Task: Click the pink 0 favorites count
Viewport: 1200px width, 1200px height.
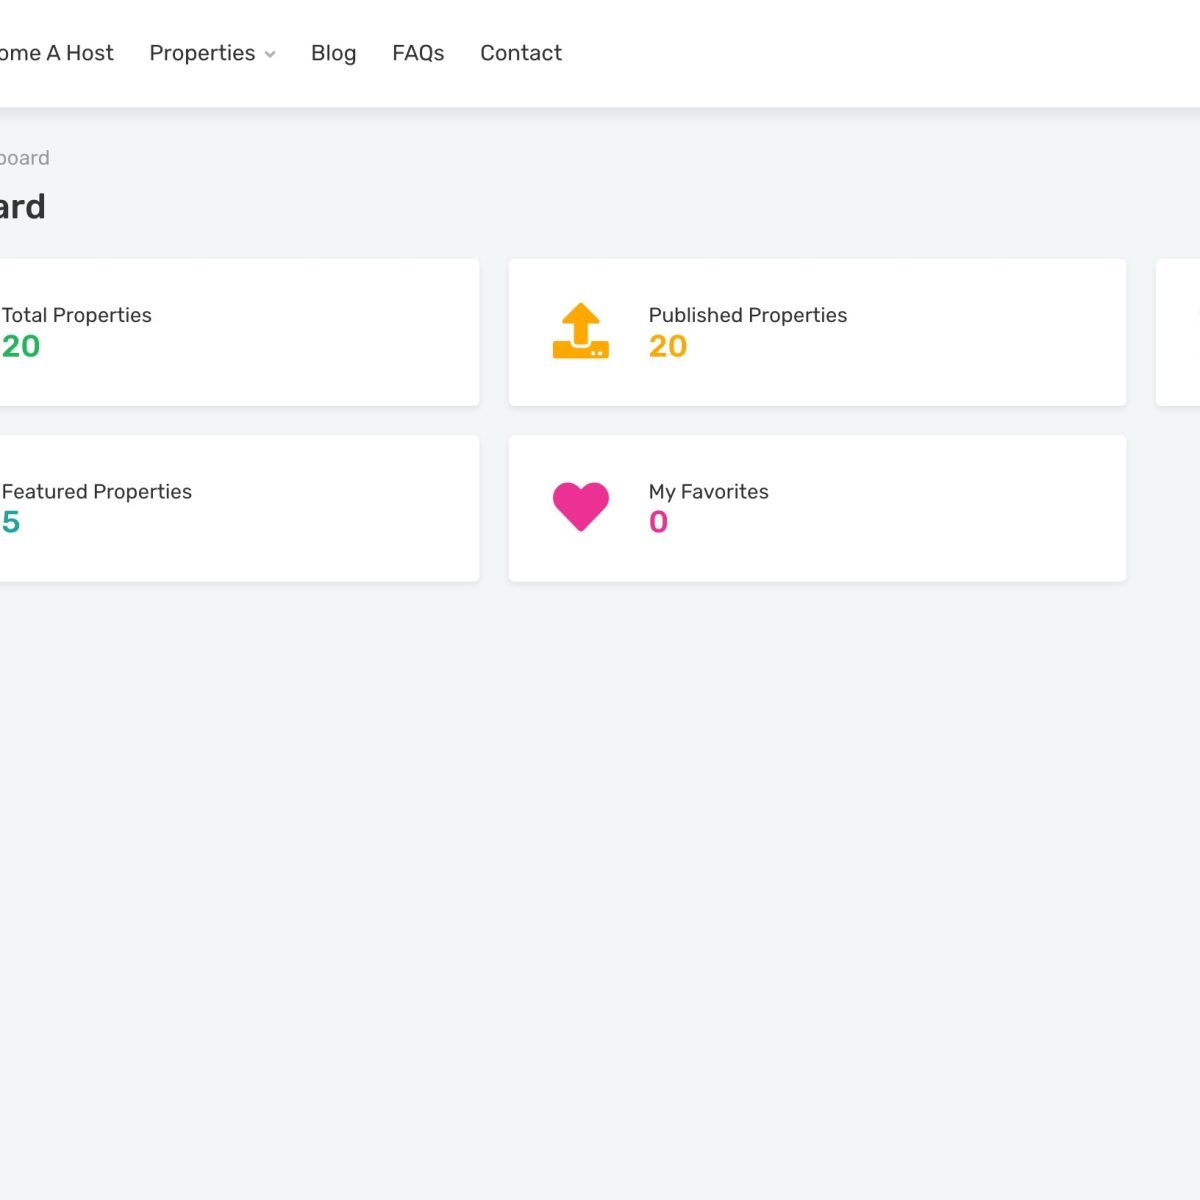Action: tap(658, 522)
